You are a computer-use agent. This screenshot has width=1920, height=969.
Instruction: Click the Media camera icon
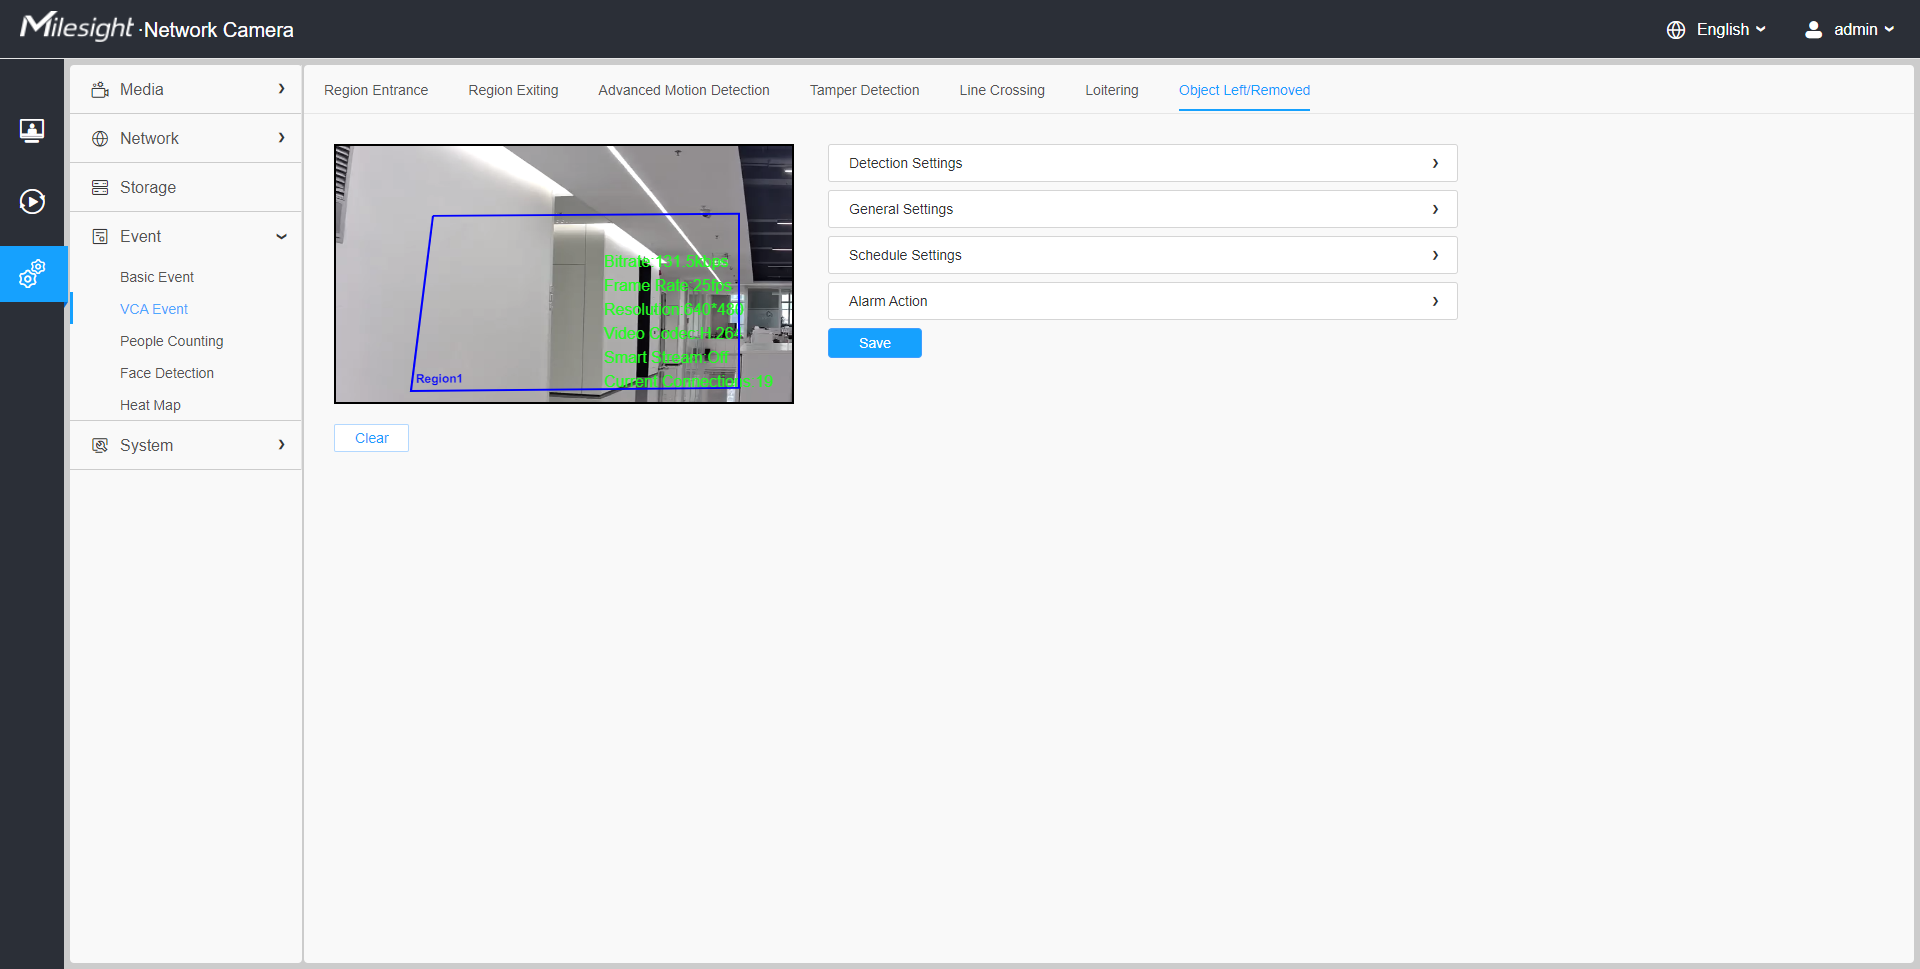point(100,89)
